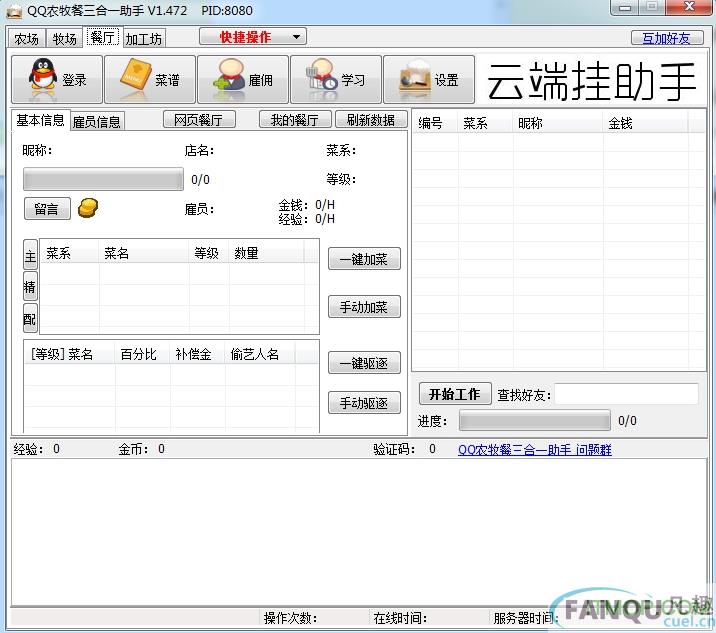Click the 开始工作 start button

(x=455, y=394)
